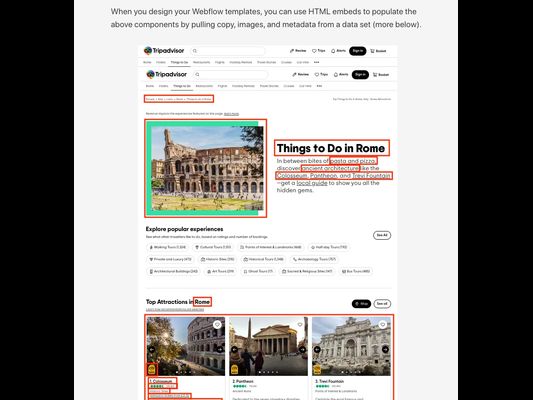Select Sacred & Religious Sites chip
The height and width of the screenshot is (400, 533).
coord(307,272)
